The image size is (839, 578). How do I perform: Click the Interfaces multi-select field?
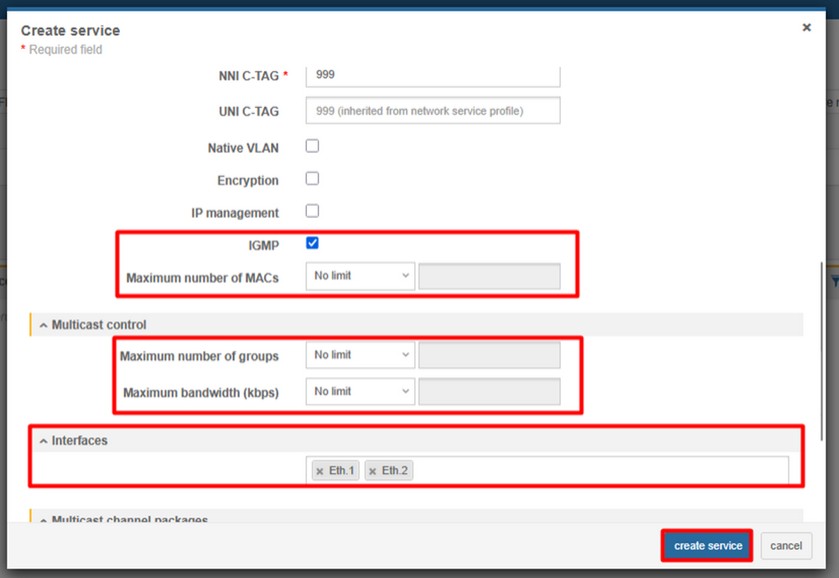point(600,471)
